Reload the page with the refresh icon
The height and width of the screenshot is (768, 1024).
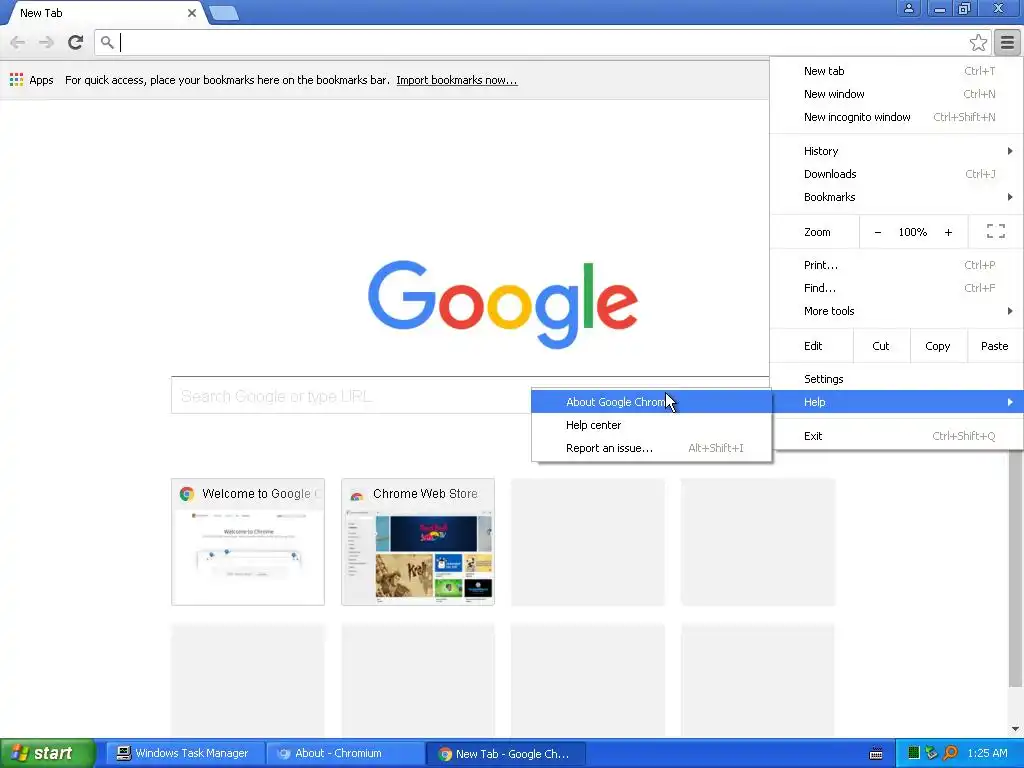coord(75,42)
